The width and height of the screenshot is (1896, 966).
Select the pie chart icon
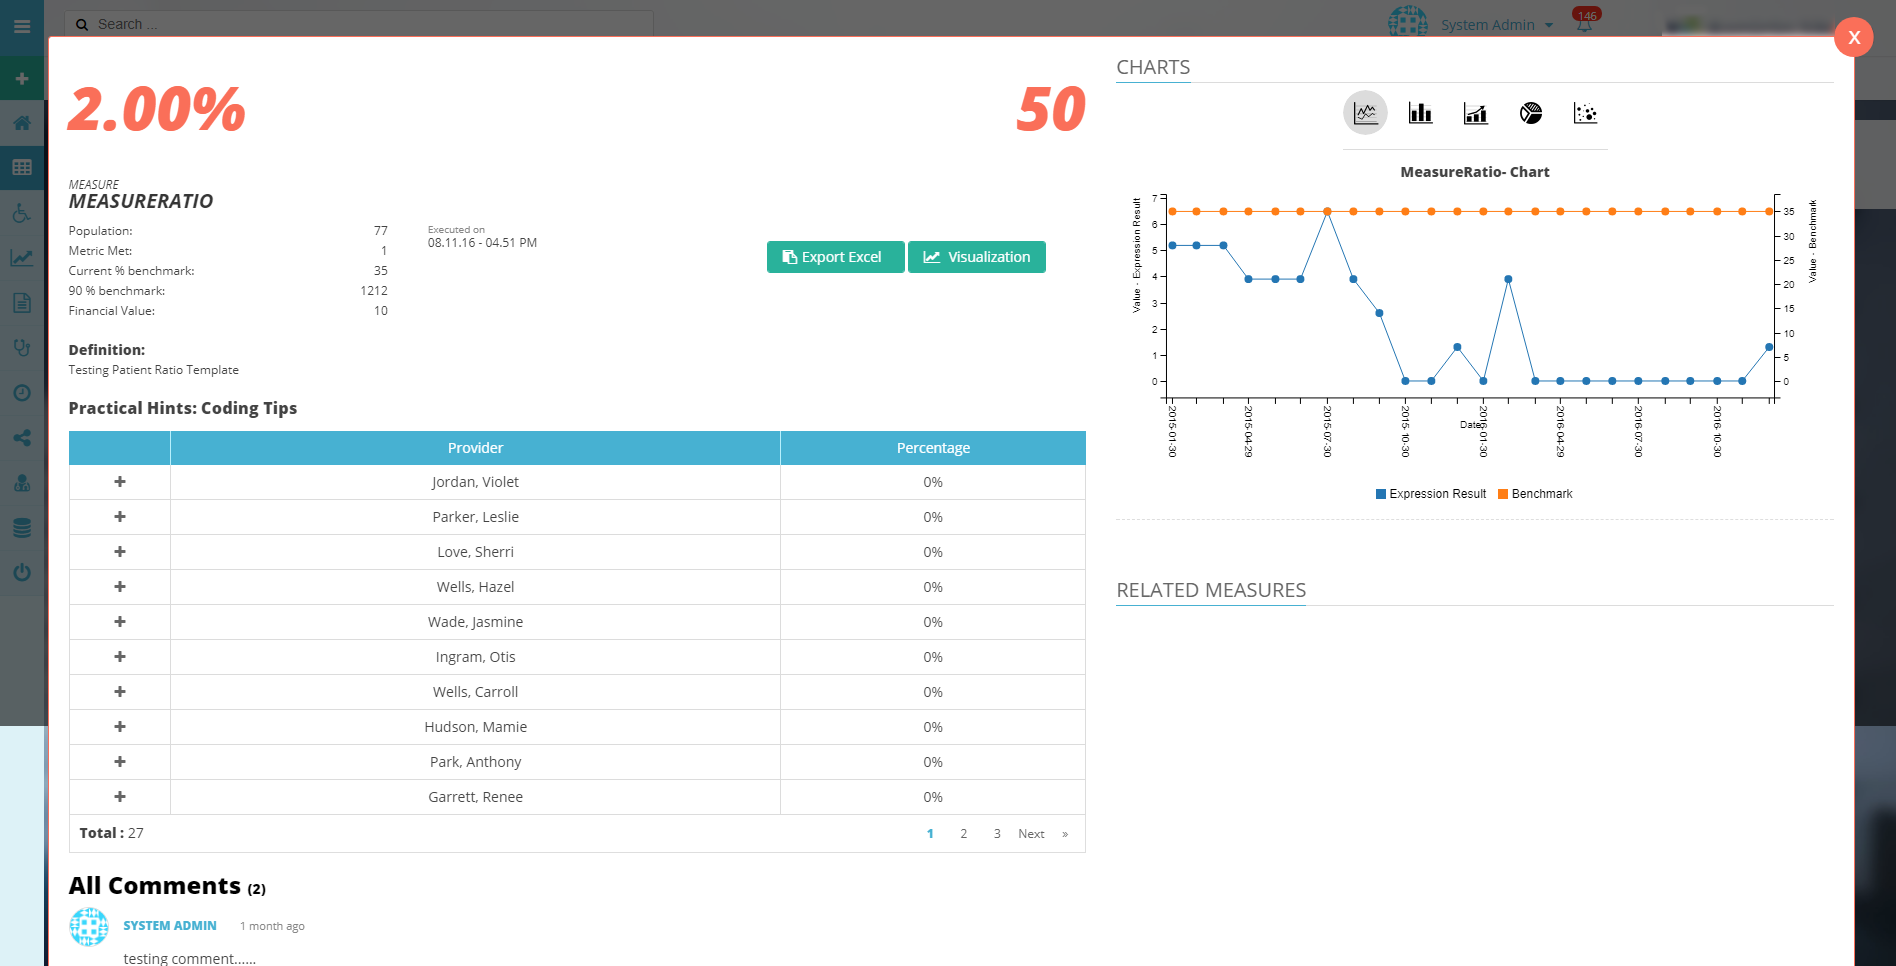tap(1530, 113)
